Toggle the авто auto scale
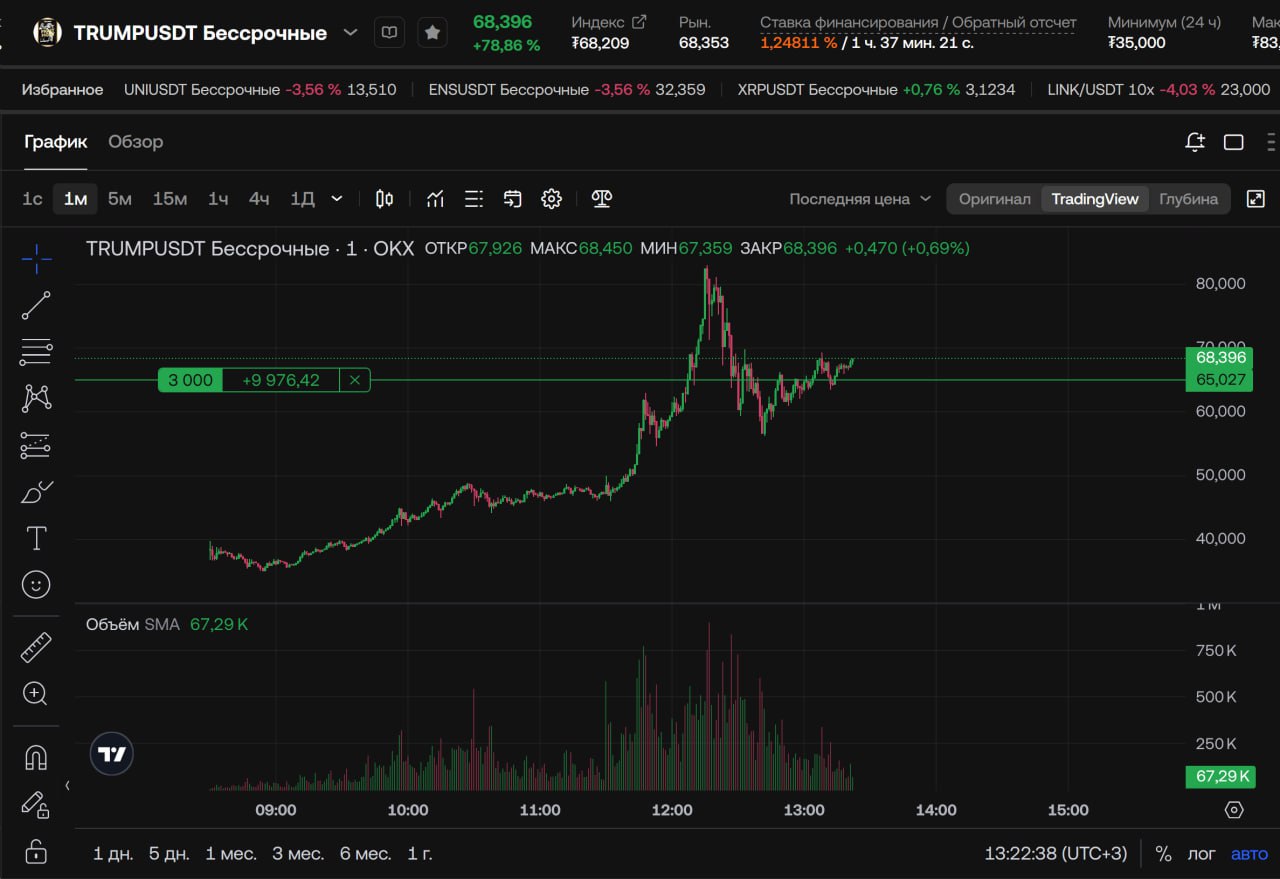The image size is (1280, 879). pos(1249,854)
